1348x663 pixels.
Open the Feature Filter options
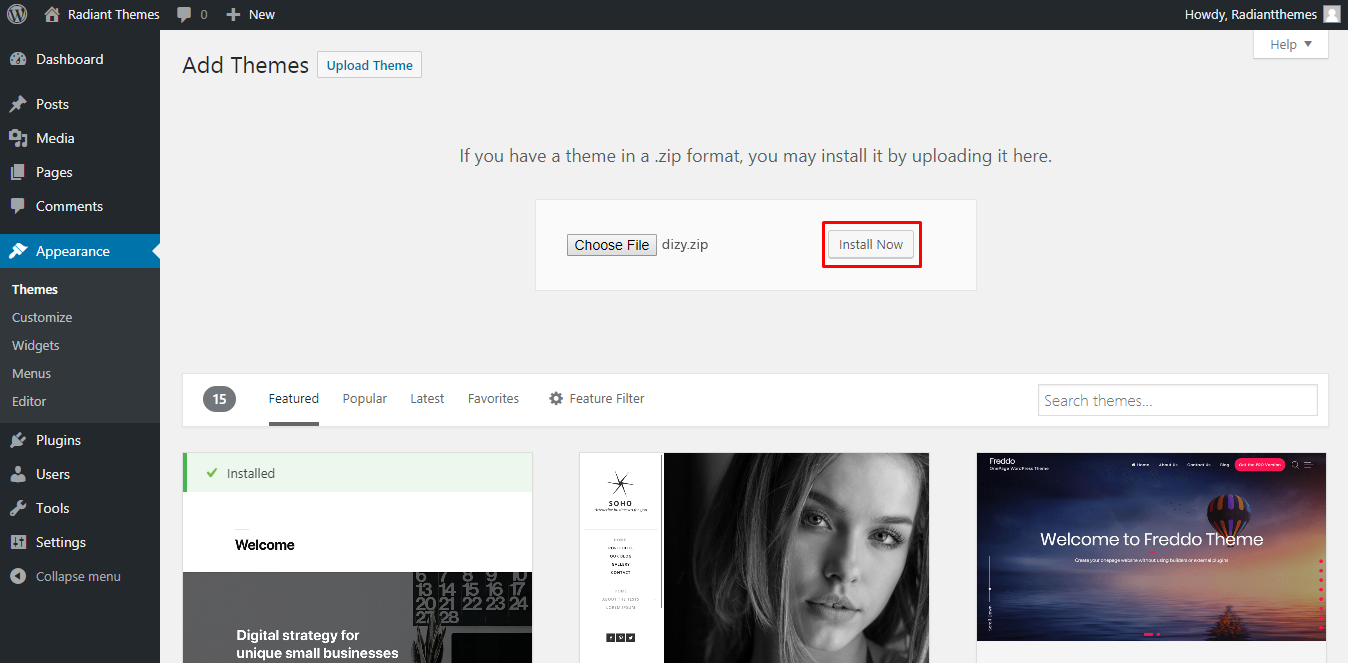(x=596, y=398)
